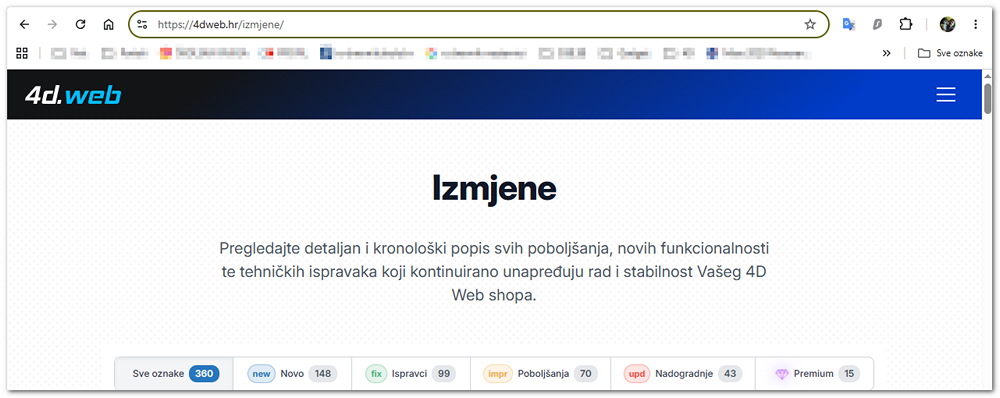1000x398 pixels.
Task: Expand hidden bookmarks with the double chevron
Action: coord(886,53)
